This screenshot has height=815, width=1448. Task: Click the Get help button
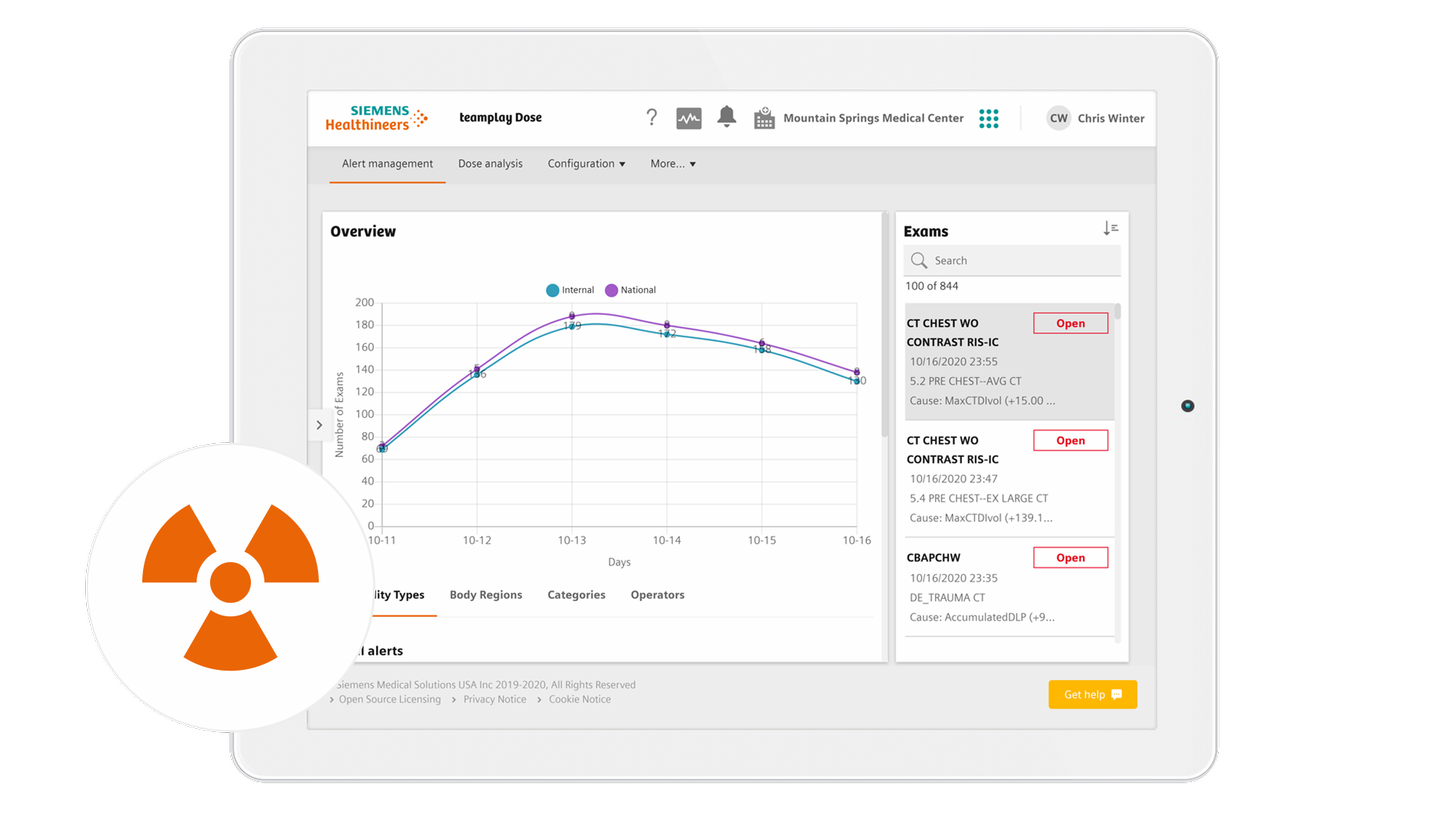(1092, 694)
